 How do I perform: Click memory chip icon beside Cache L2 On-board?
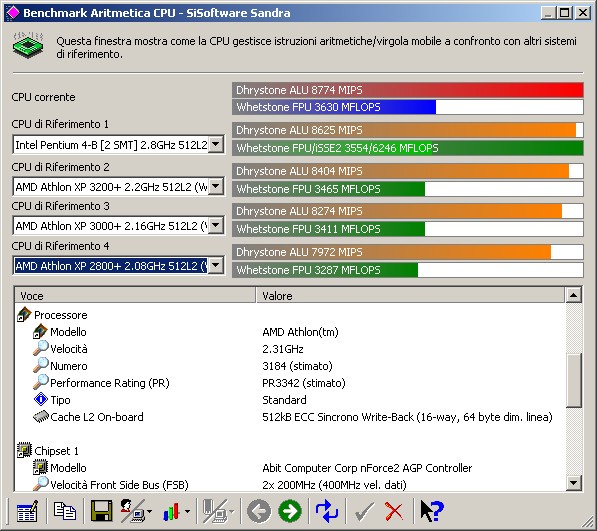[x=41, y=417]
